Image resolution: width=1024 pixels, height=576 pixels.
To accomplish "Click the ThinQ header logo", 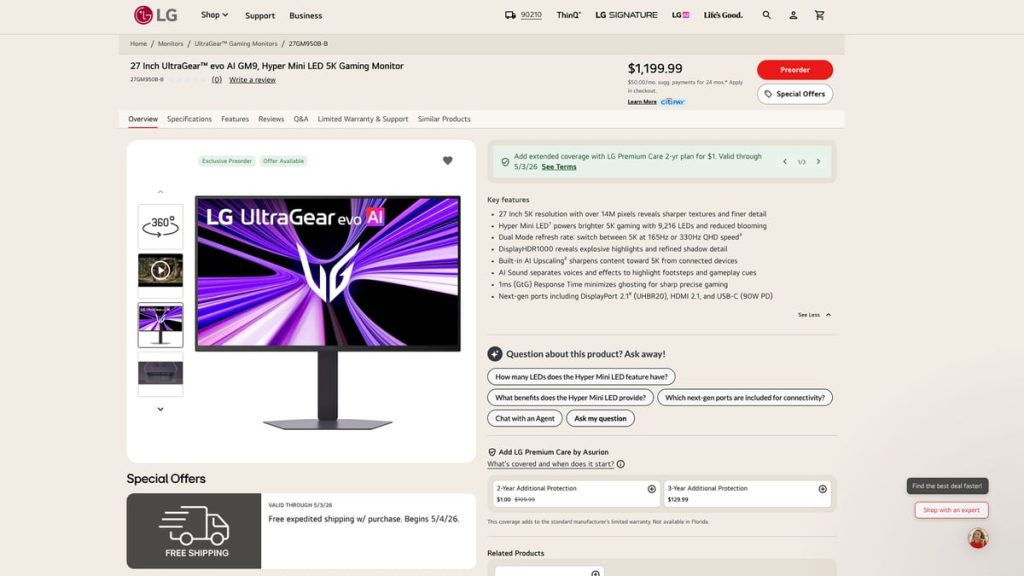I will pos(568,15).
